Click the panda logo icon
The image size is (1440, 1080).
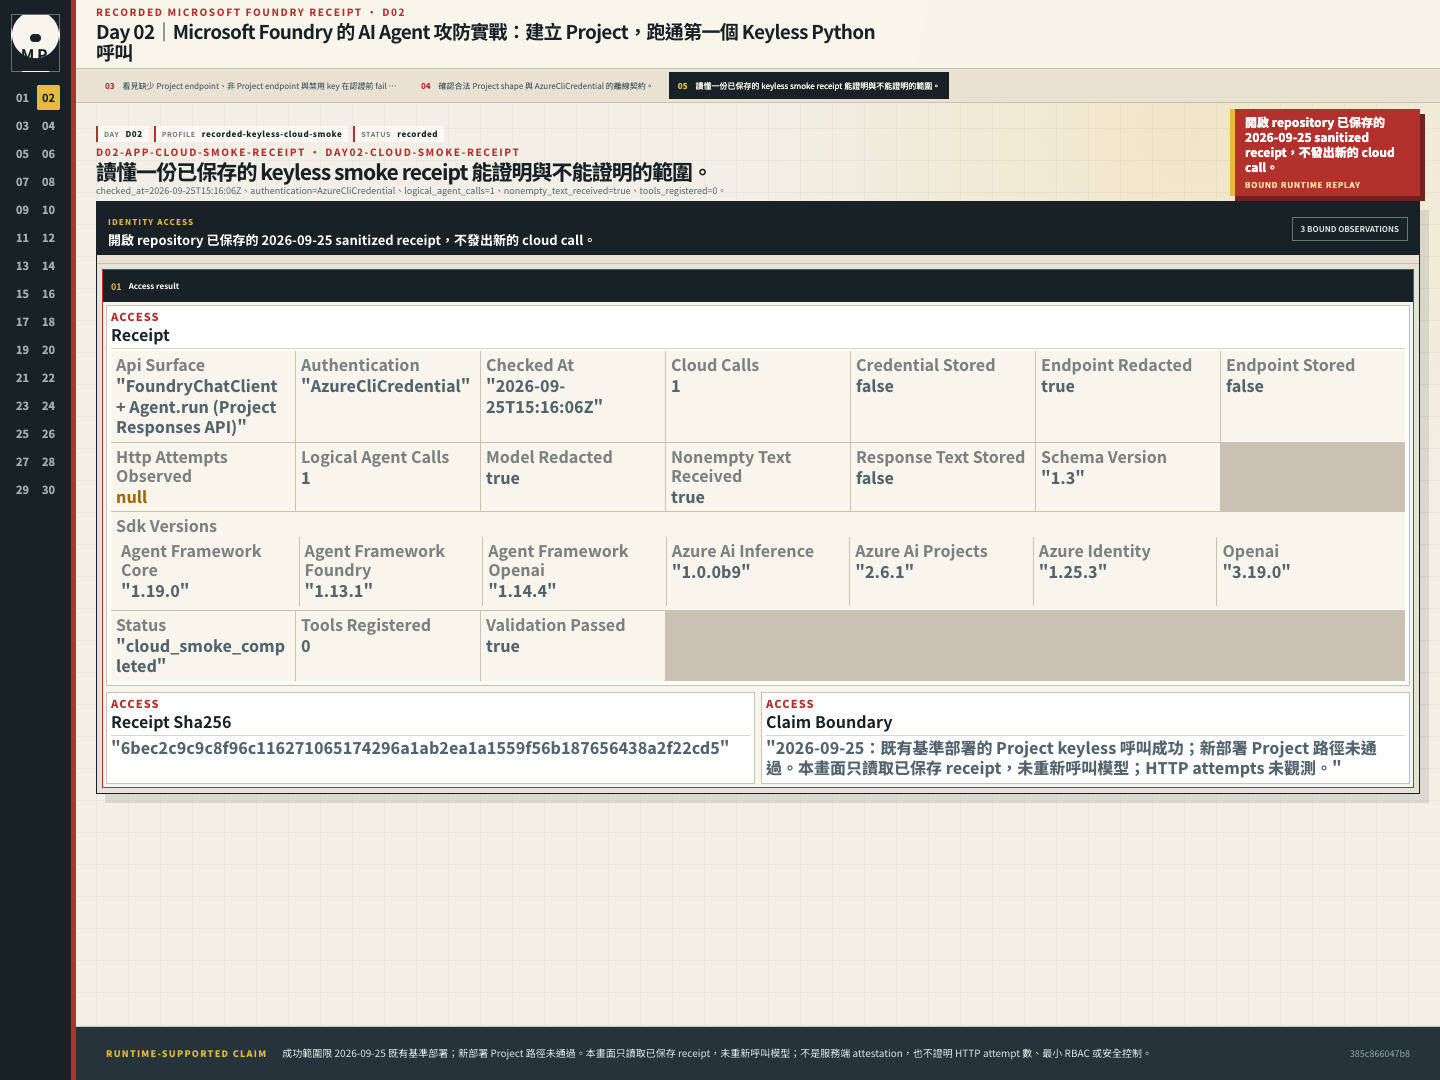[35, 42]
